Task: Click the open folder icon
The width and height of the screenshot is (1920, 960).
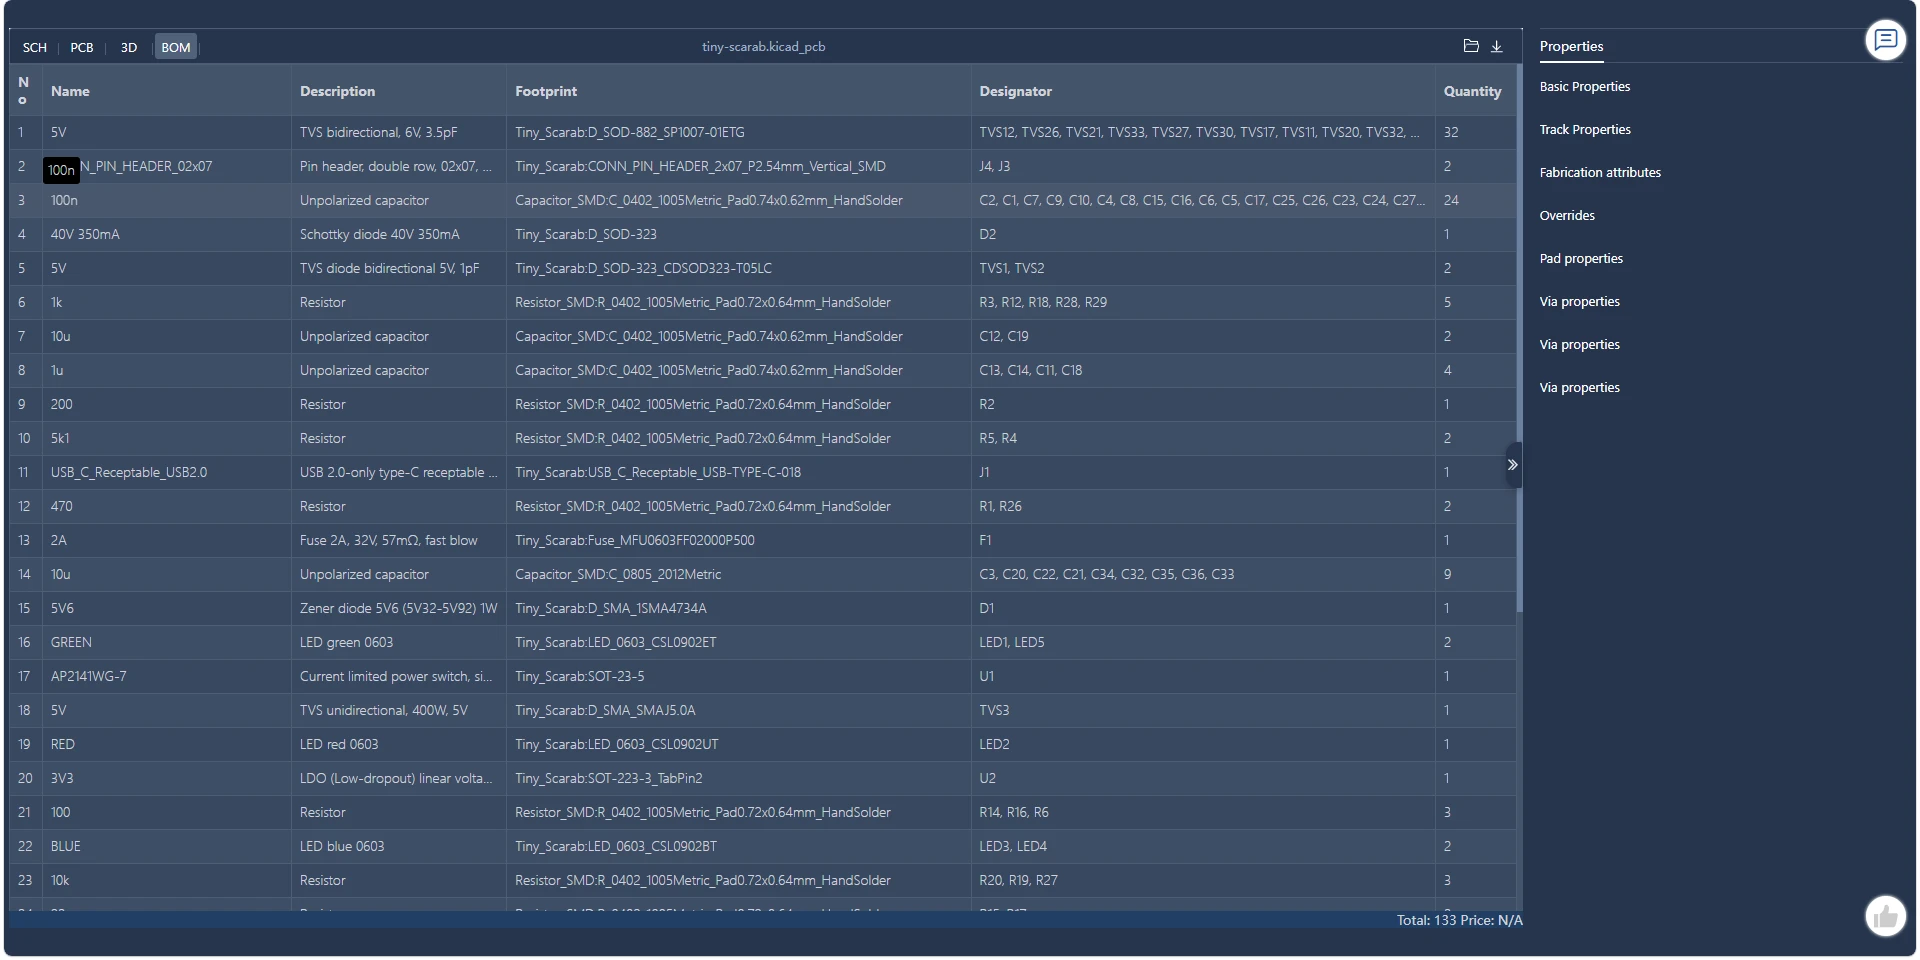Action: [x=1470, y=46]
